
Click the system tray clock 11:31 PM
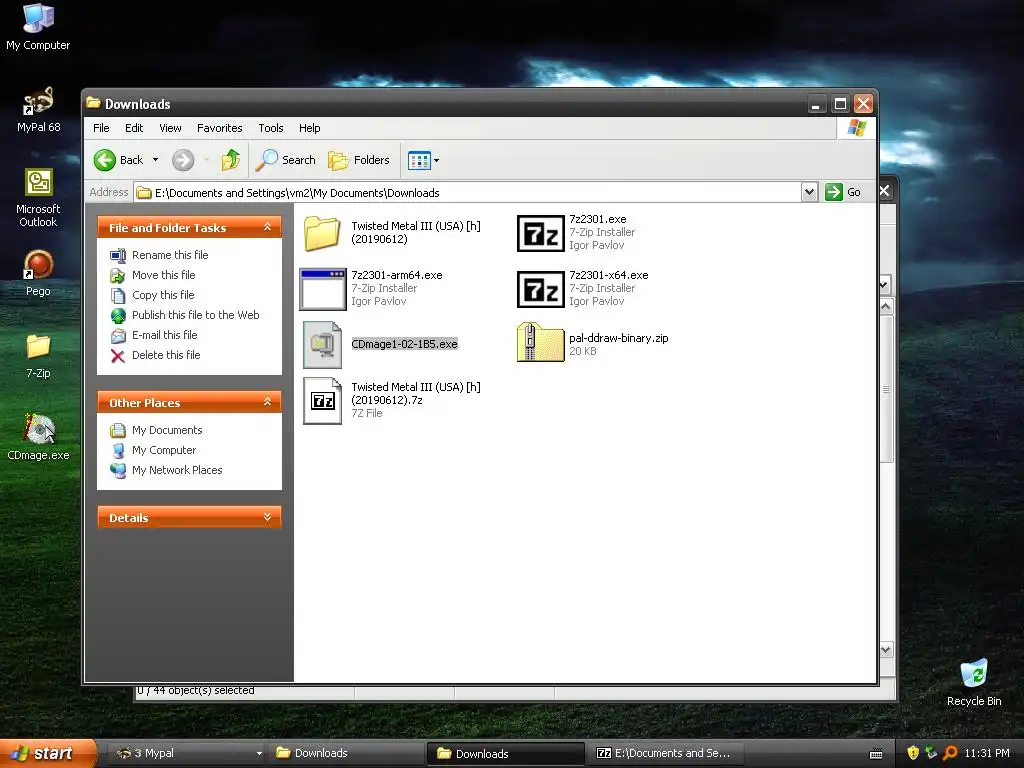click(x=987, y=753)
